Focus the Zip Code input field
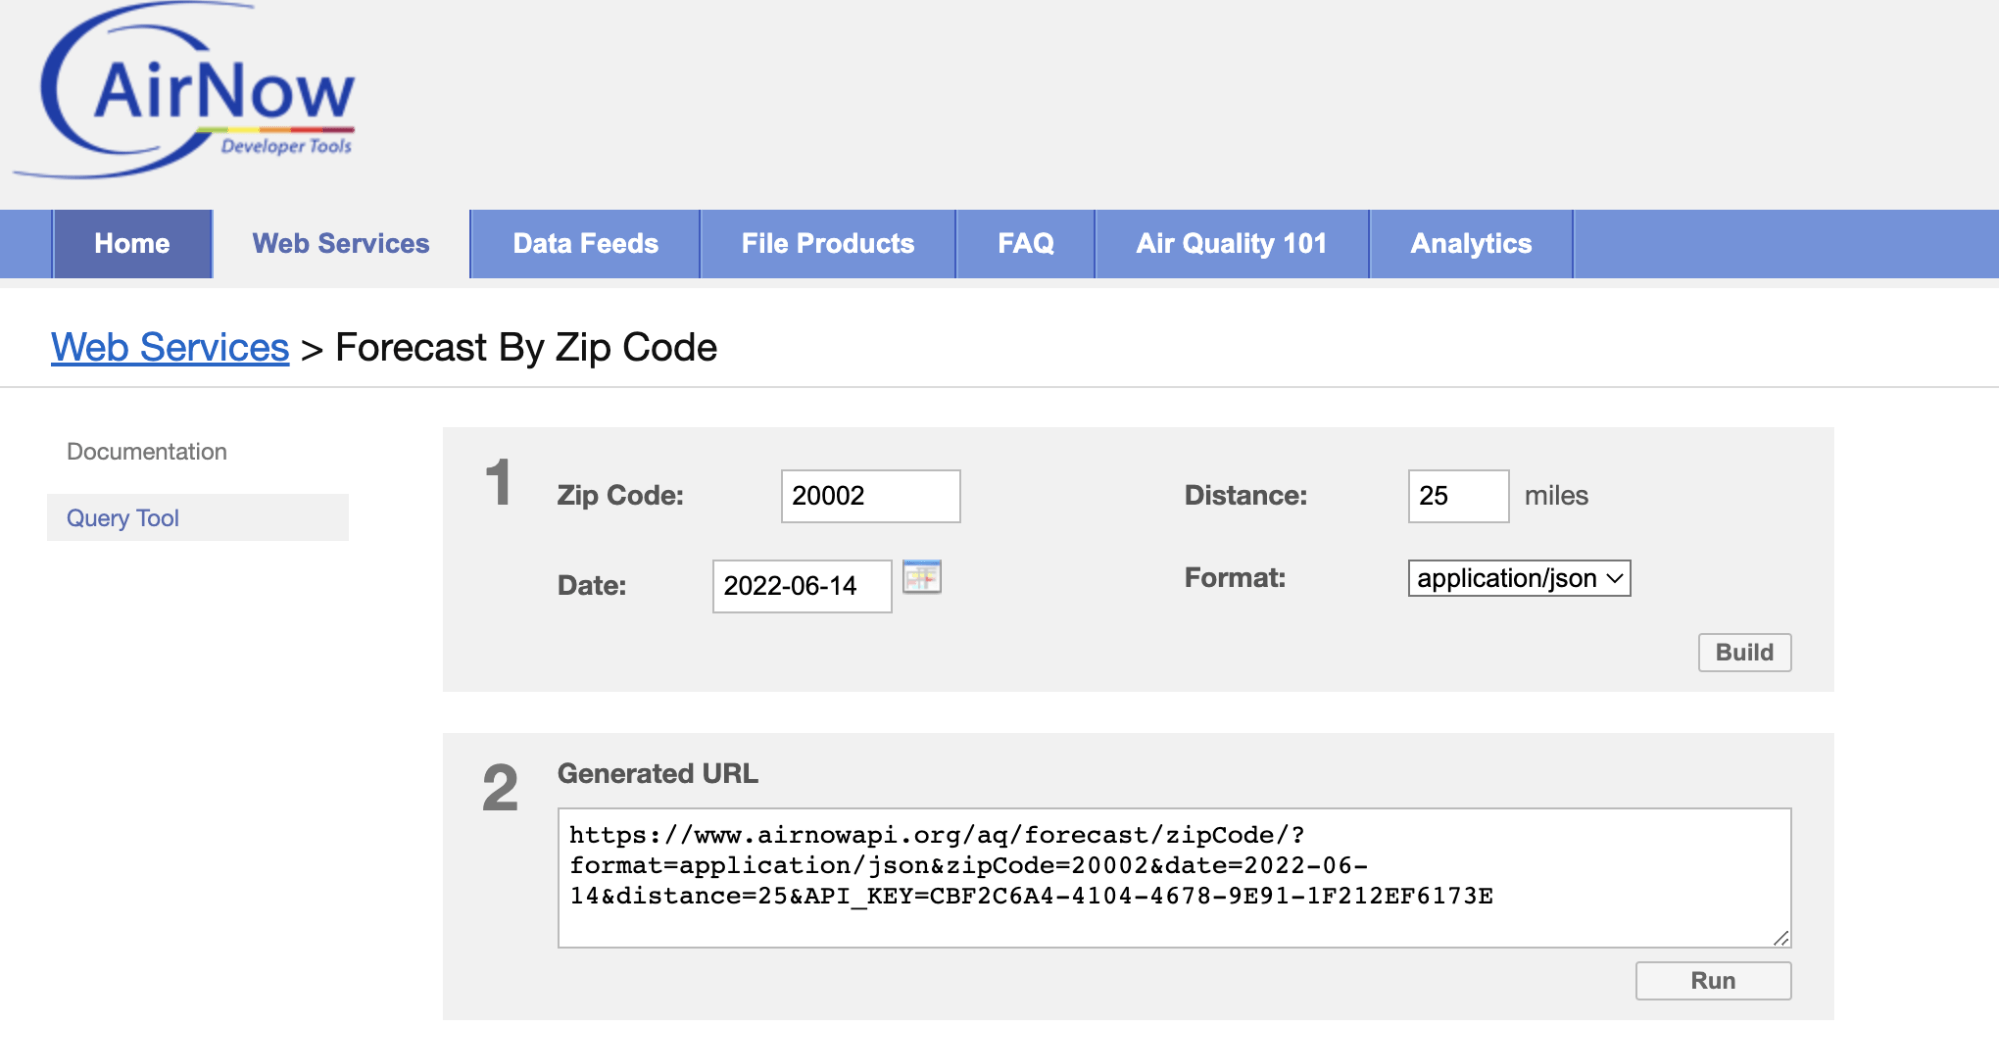 click(x=869, y=496)
